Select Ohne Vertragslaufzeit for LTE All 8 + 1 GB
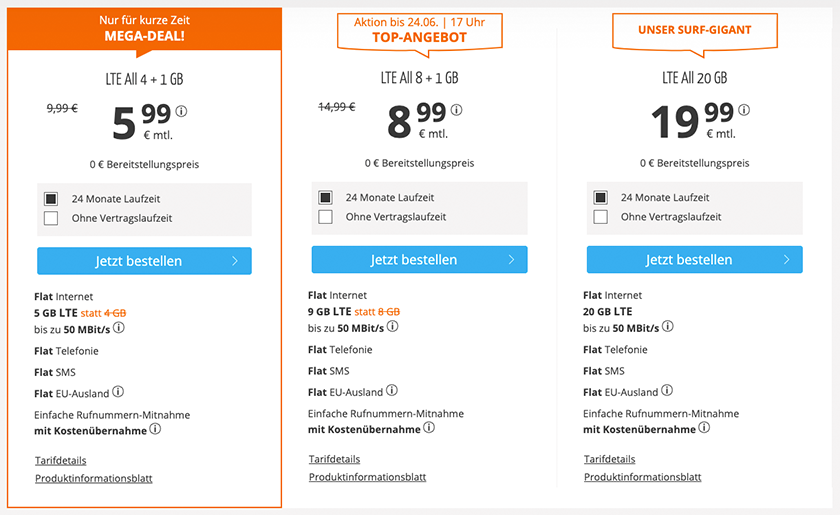The width and height of the screenshot is (840, 515). pos(325,216)
